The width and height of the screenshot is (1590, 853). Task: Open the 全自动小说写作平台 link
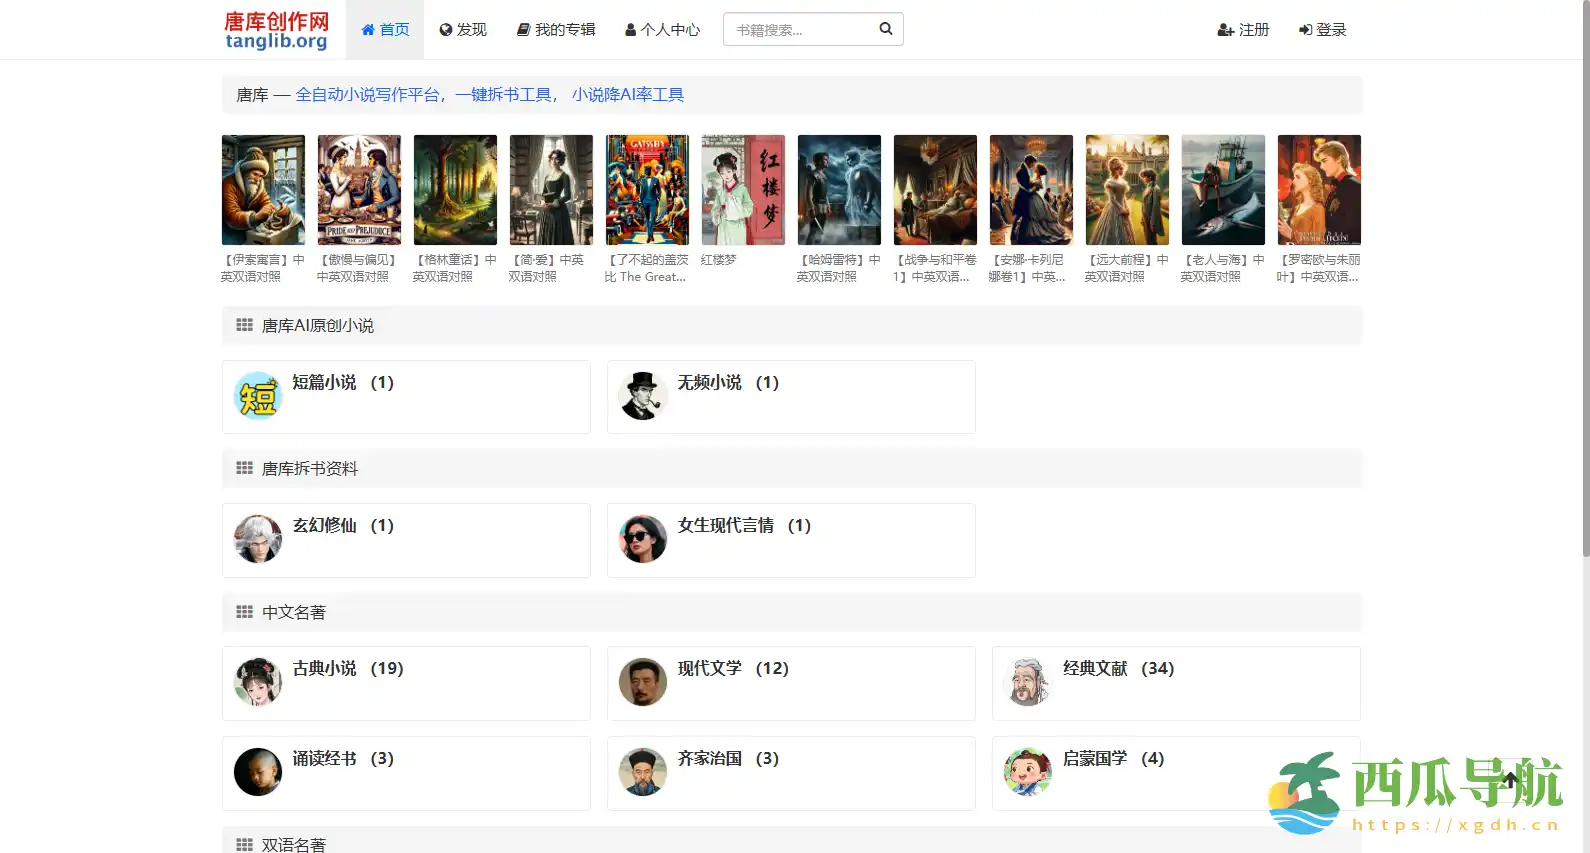(367, 95)
